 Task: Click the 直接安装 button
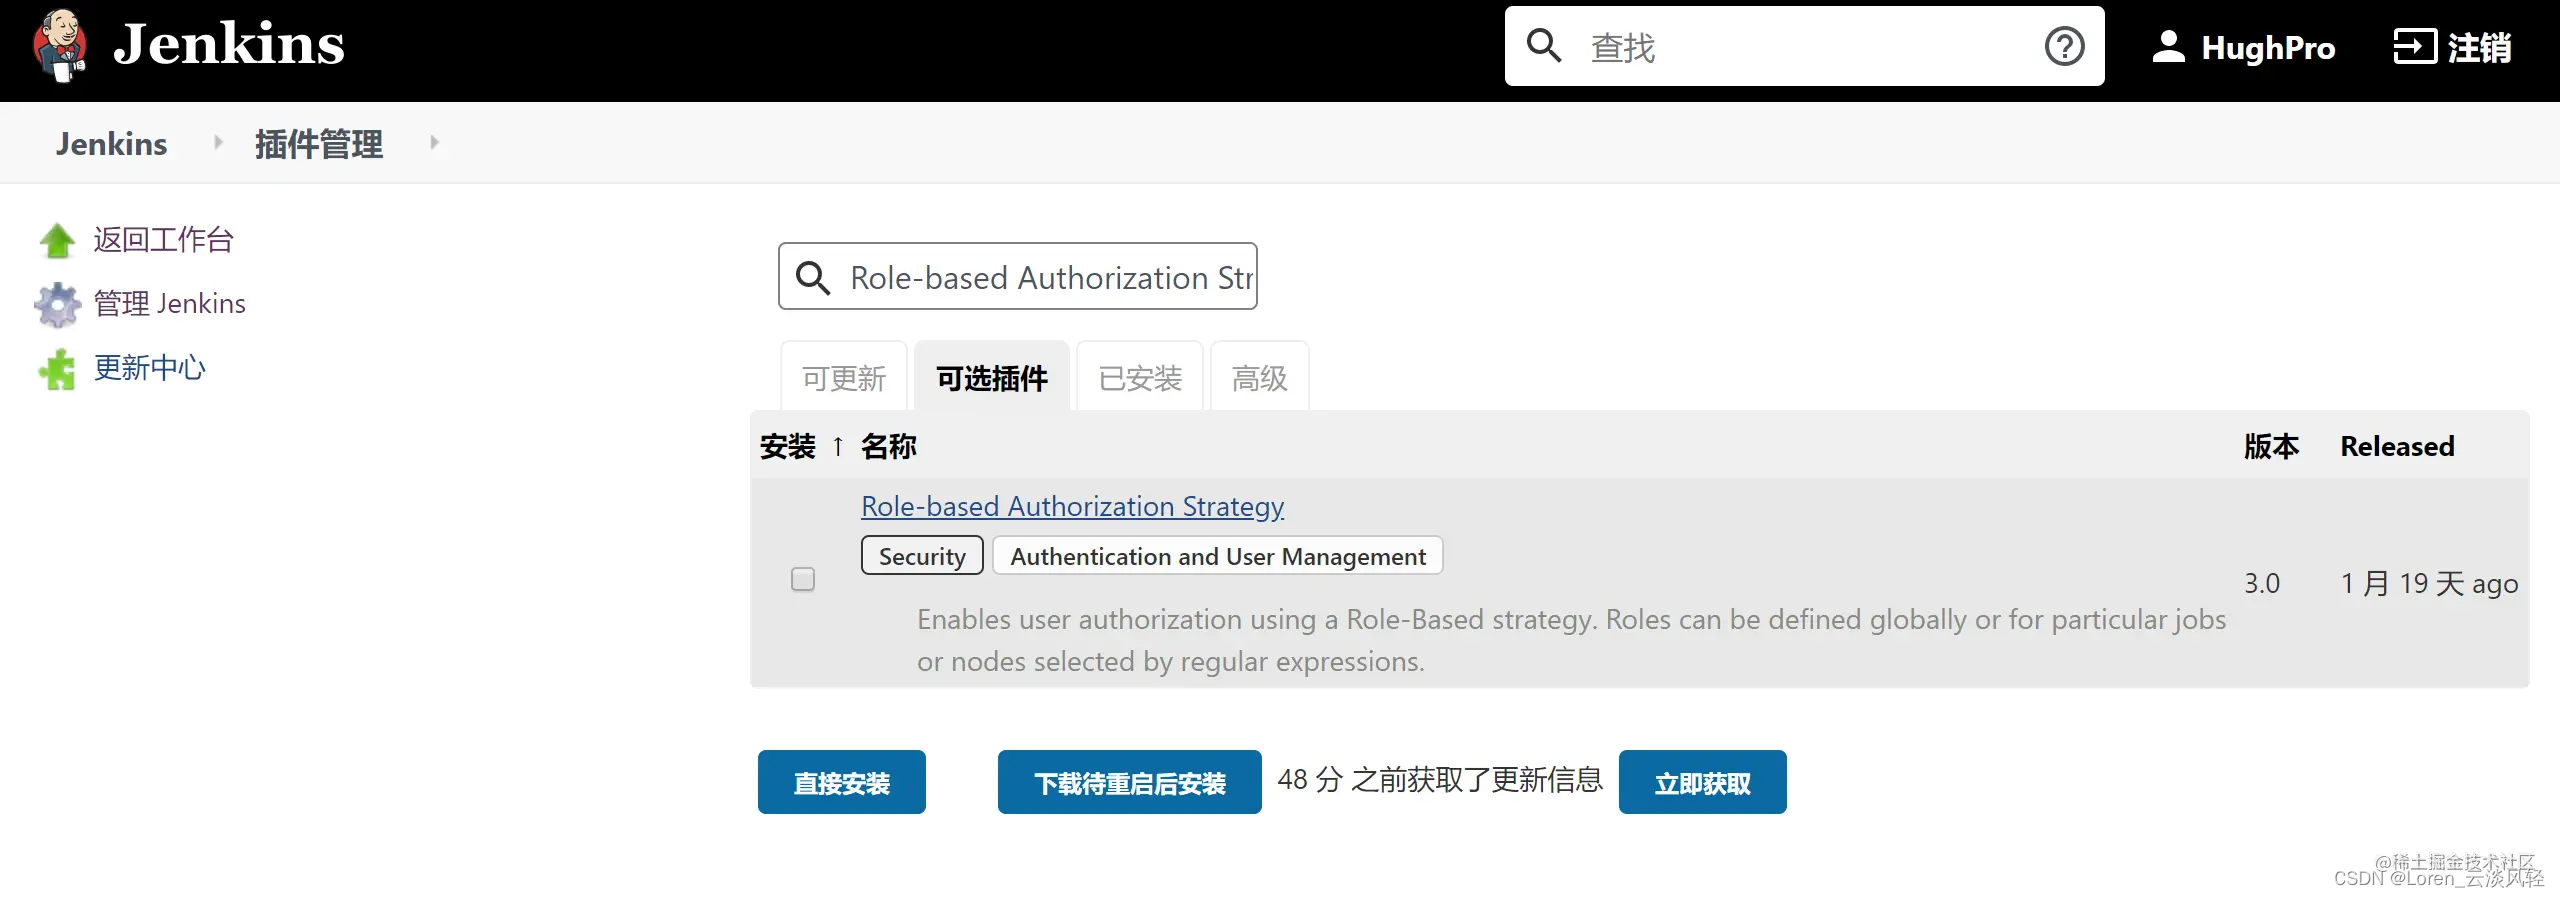click(x=841, y=782)
